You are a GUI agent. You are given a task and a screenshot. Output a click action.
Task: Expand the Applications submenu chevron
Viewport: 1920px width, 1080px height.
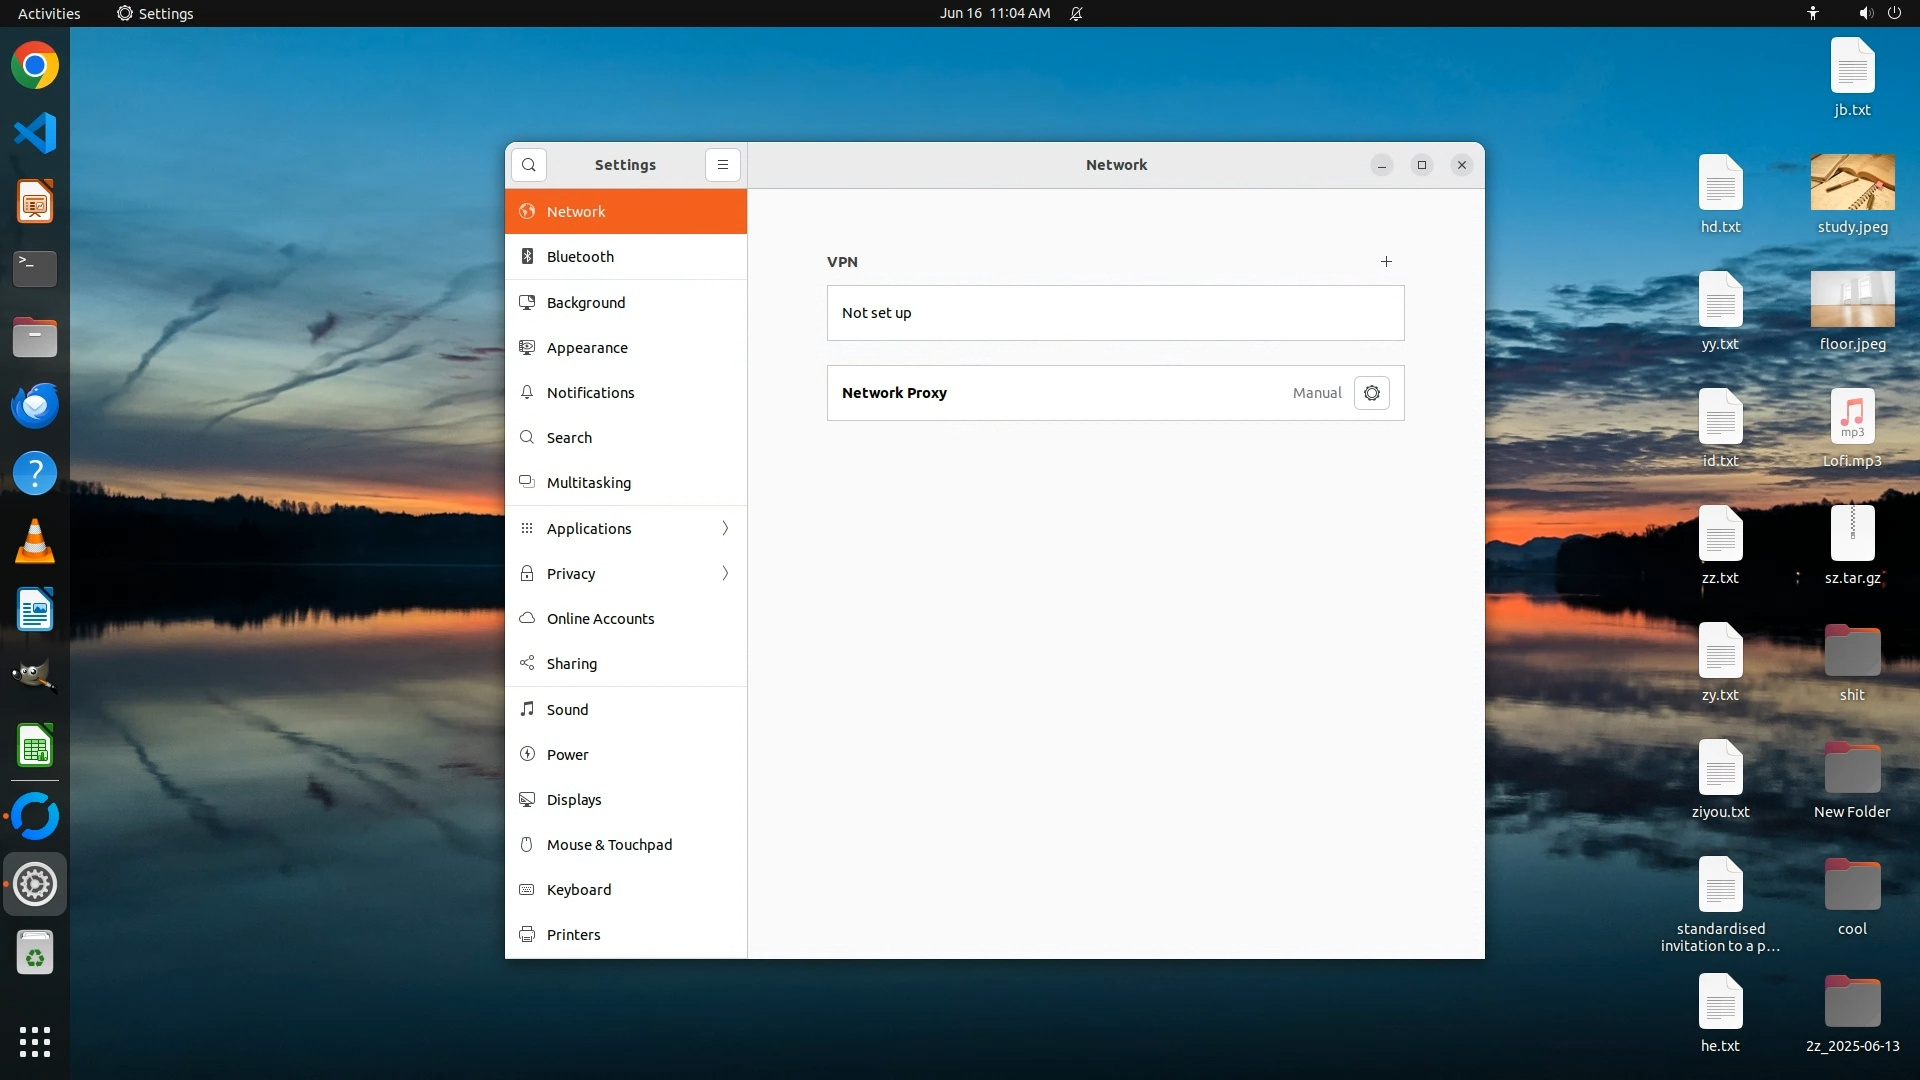725,528
